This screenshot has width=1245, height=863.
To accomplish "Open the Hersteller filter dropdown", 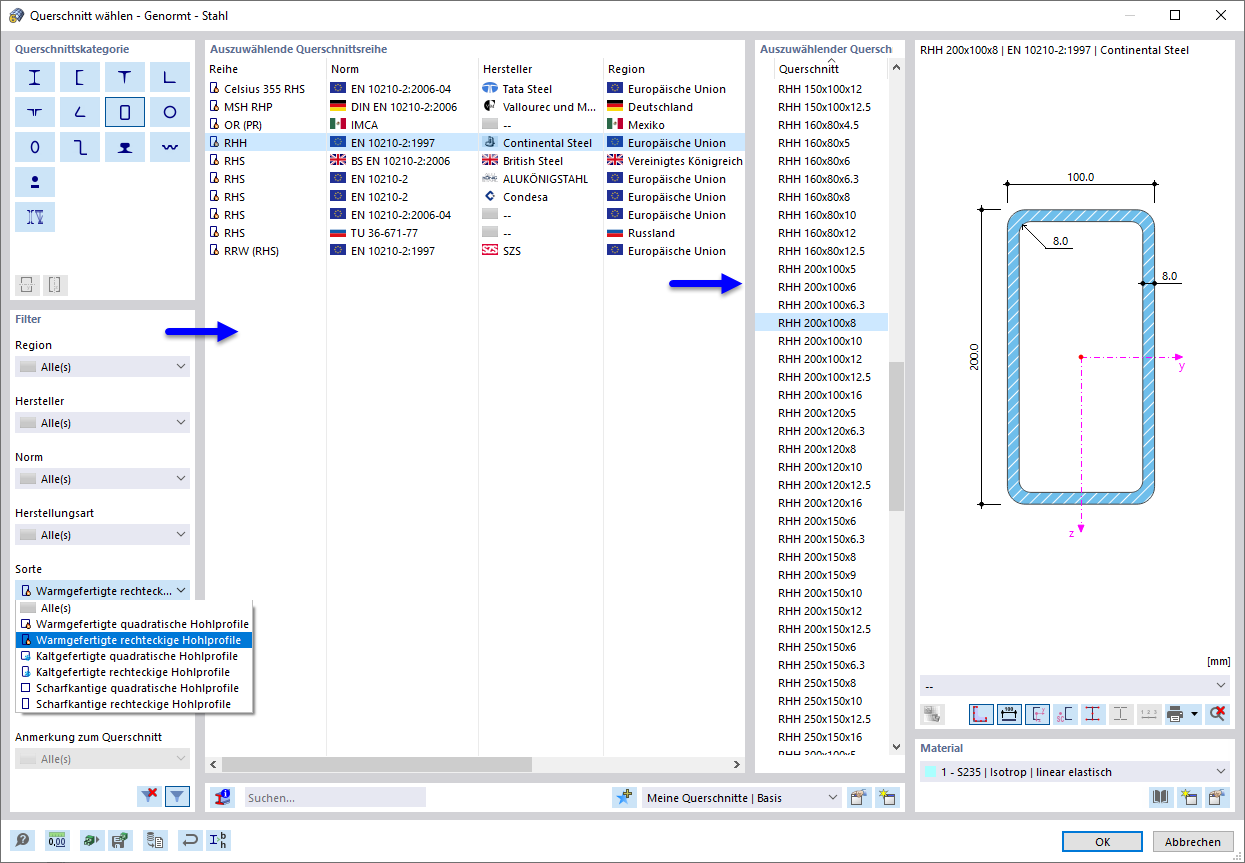I will coord(102,423).
